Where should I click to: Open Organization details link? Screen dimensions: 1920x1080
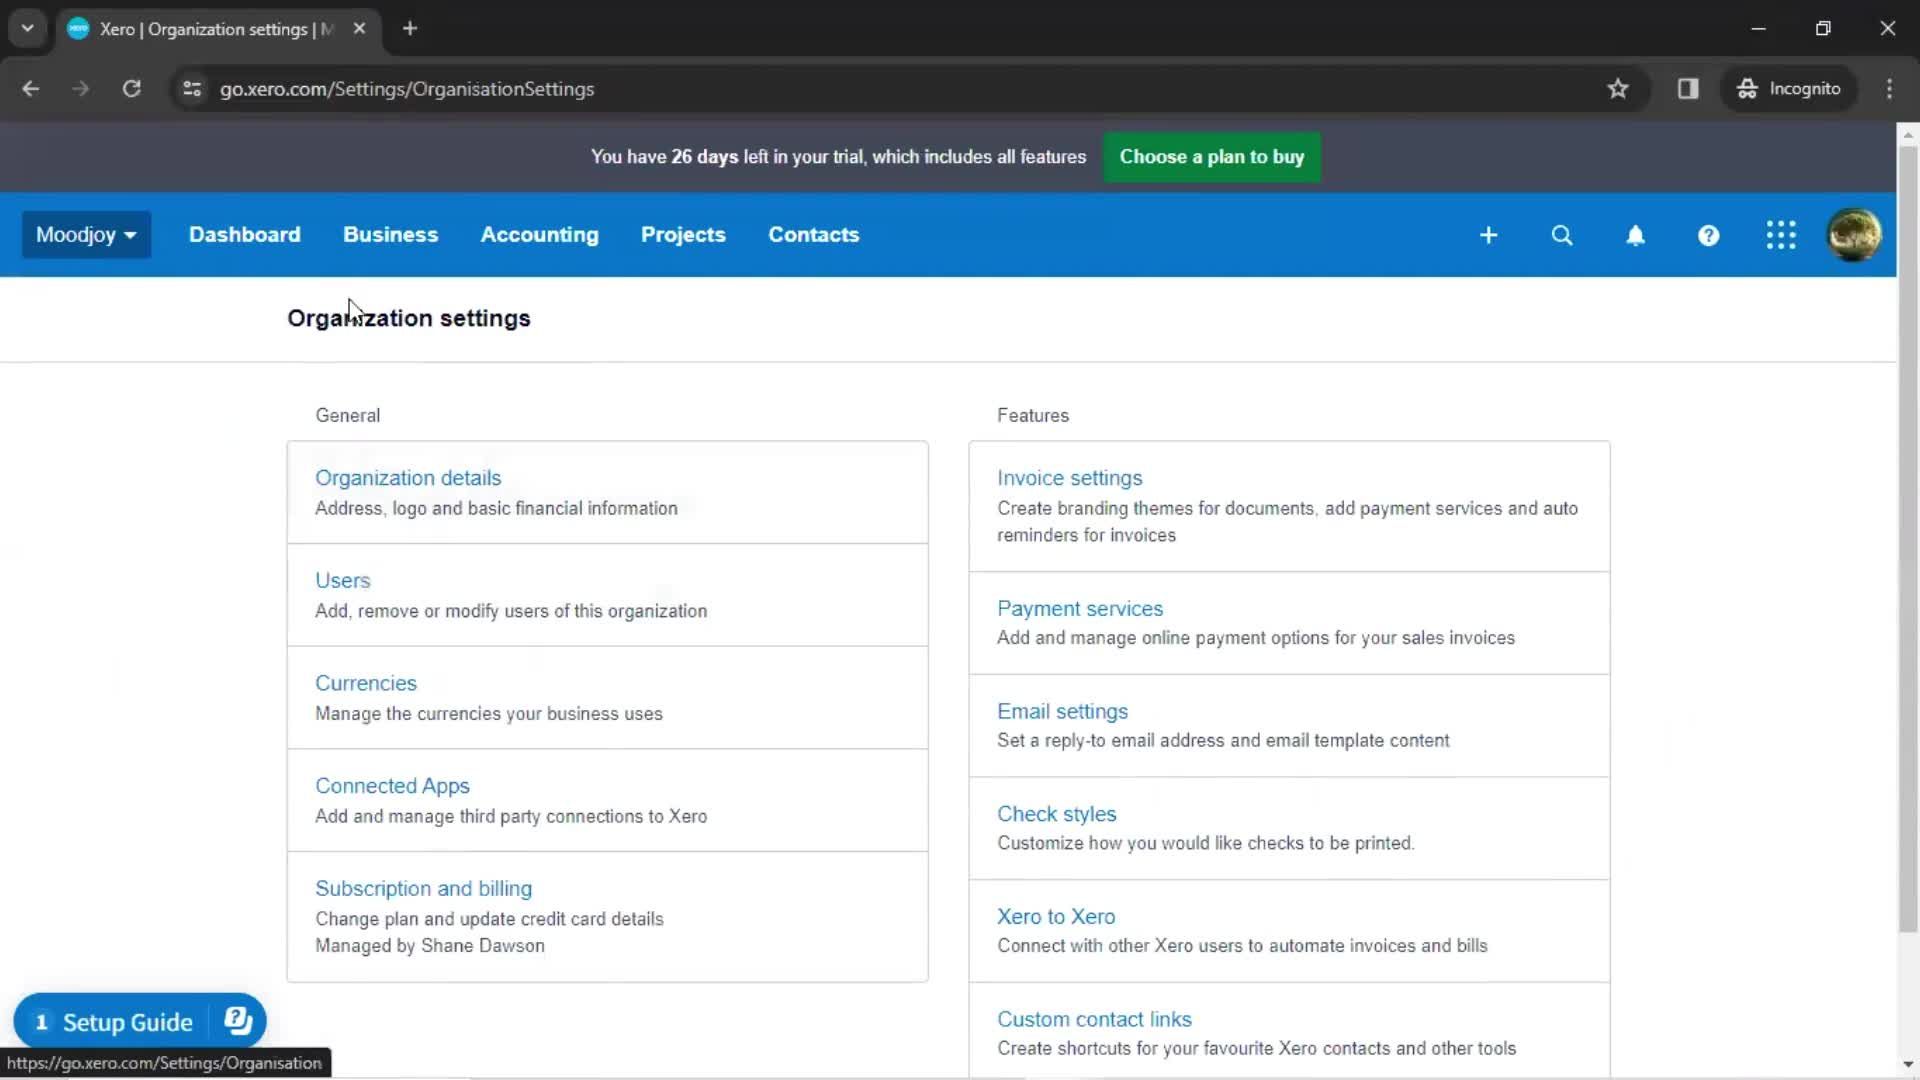408,478
